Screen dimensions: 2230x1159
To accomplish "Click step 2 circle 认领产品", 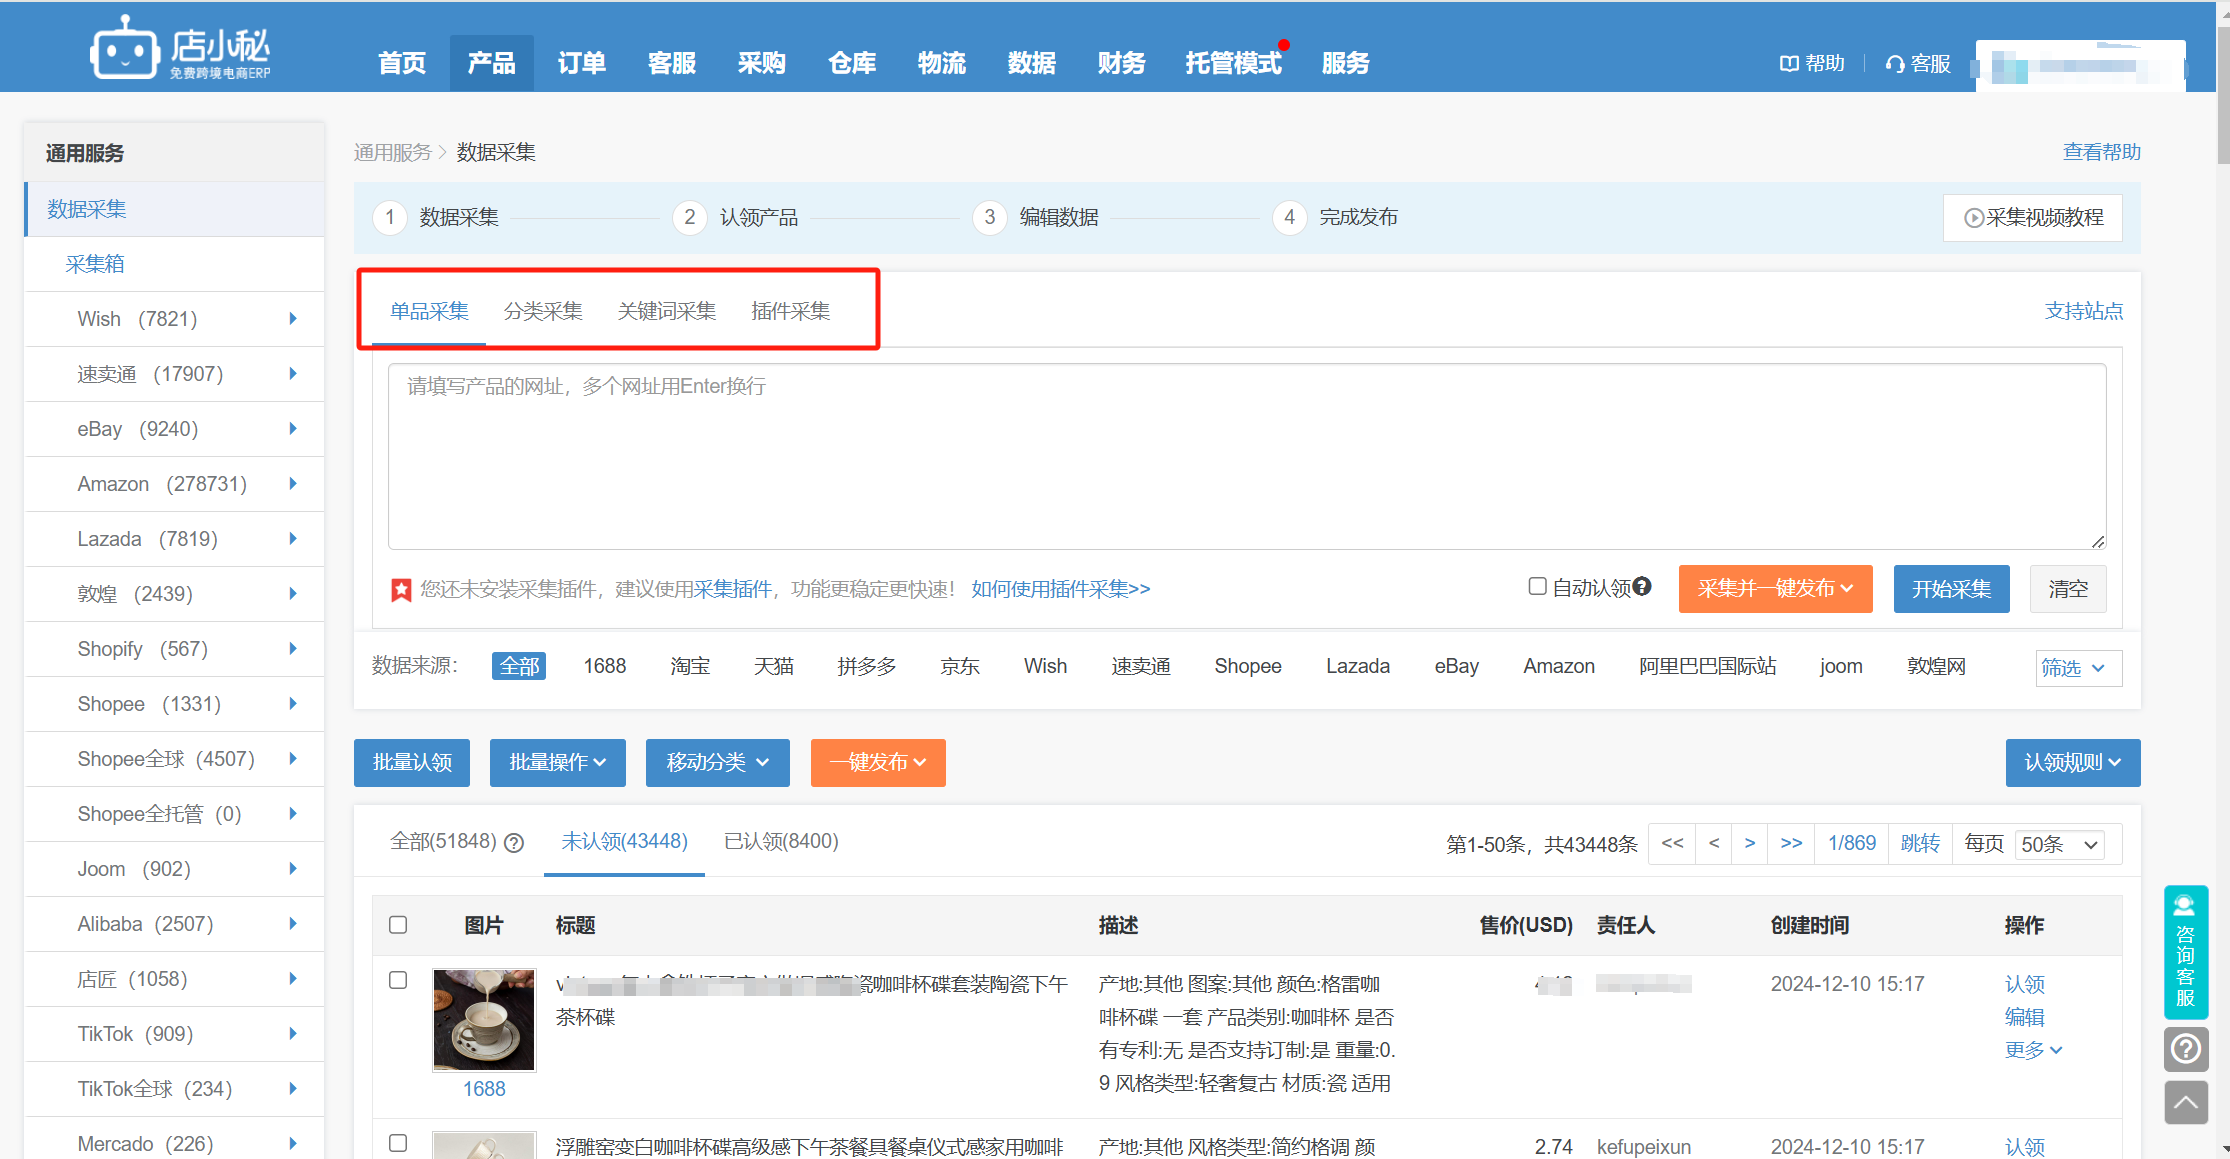I will click(x=690, y=217).
